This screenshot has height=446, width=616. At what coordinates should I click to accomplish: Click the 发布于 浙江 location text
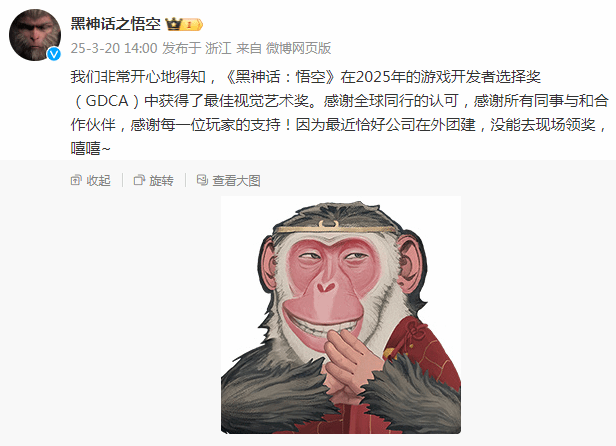tap(197, 48)
